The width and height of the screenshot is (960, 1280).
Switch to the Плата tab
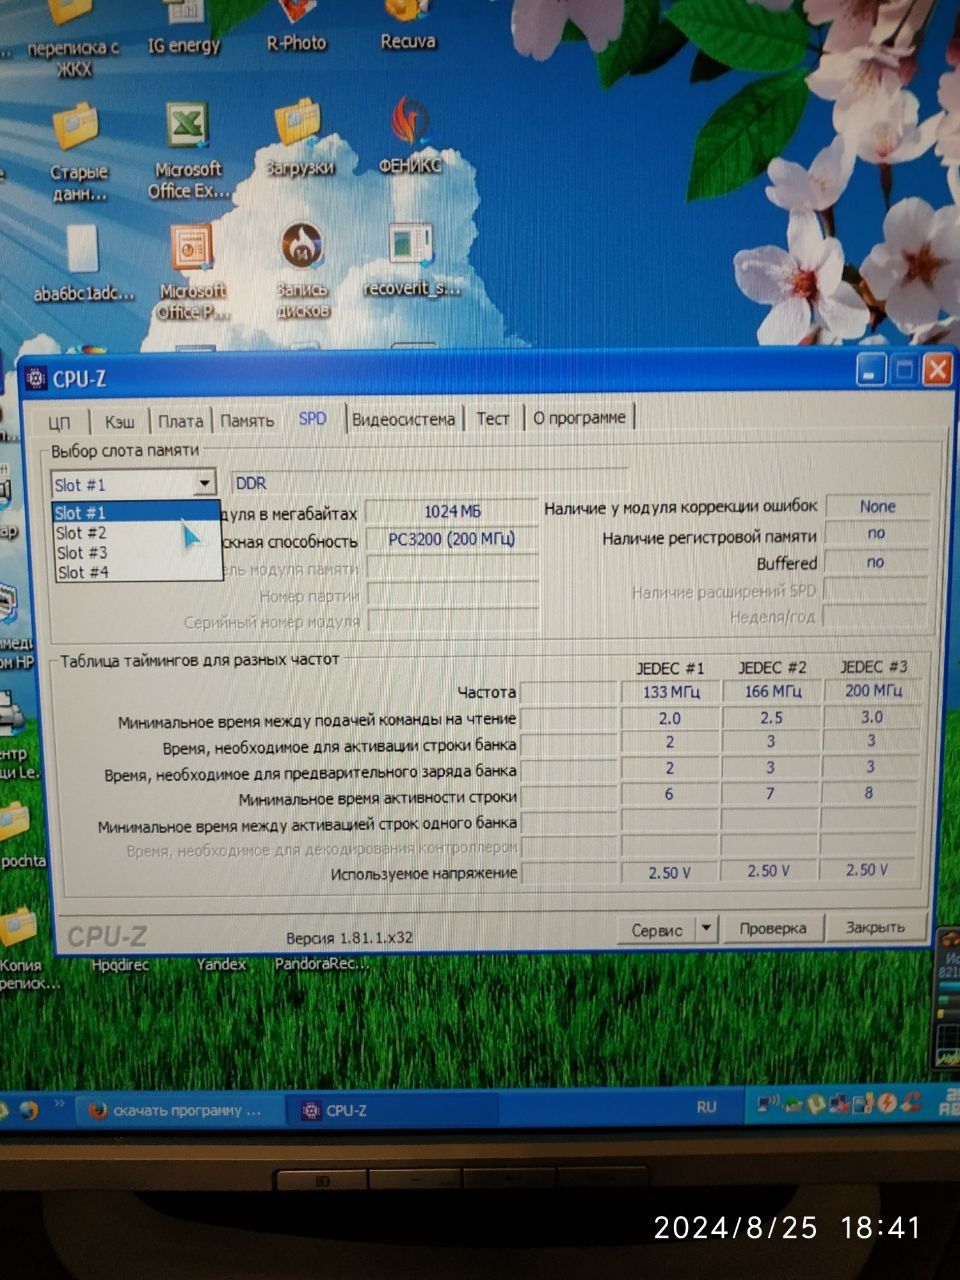click(180, 421)
